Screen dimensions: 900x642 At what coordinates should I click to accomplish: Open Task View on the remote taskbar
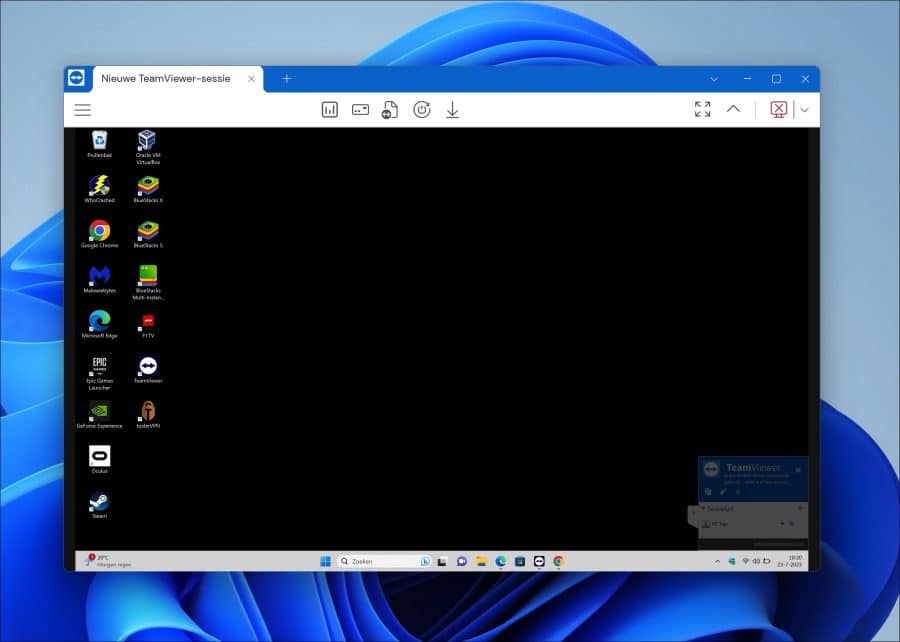[x=442, y=561]
